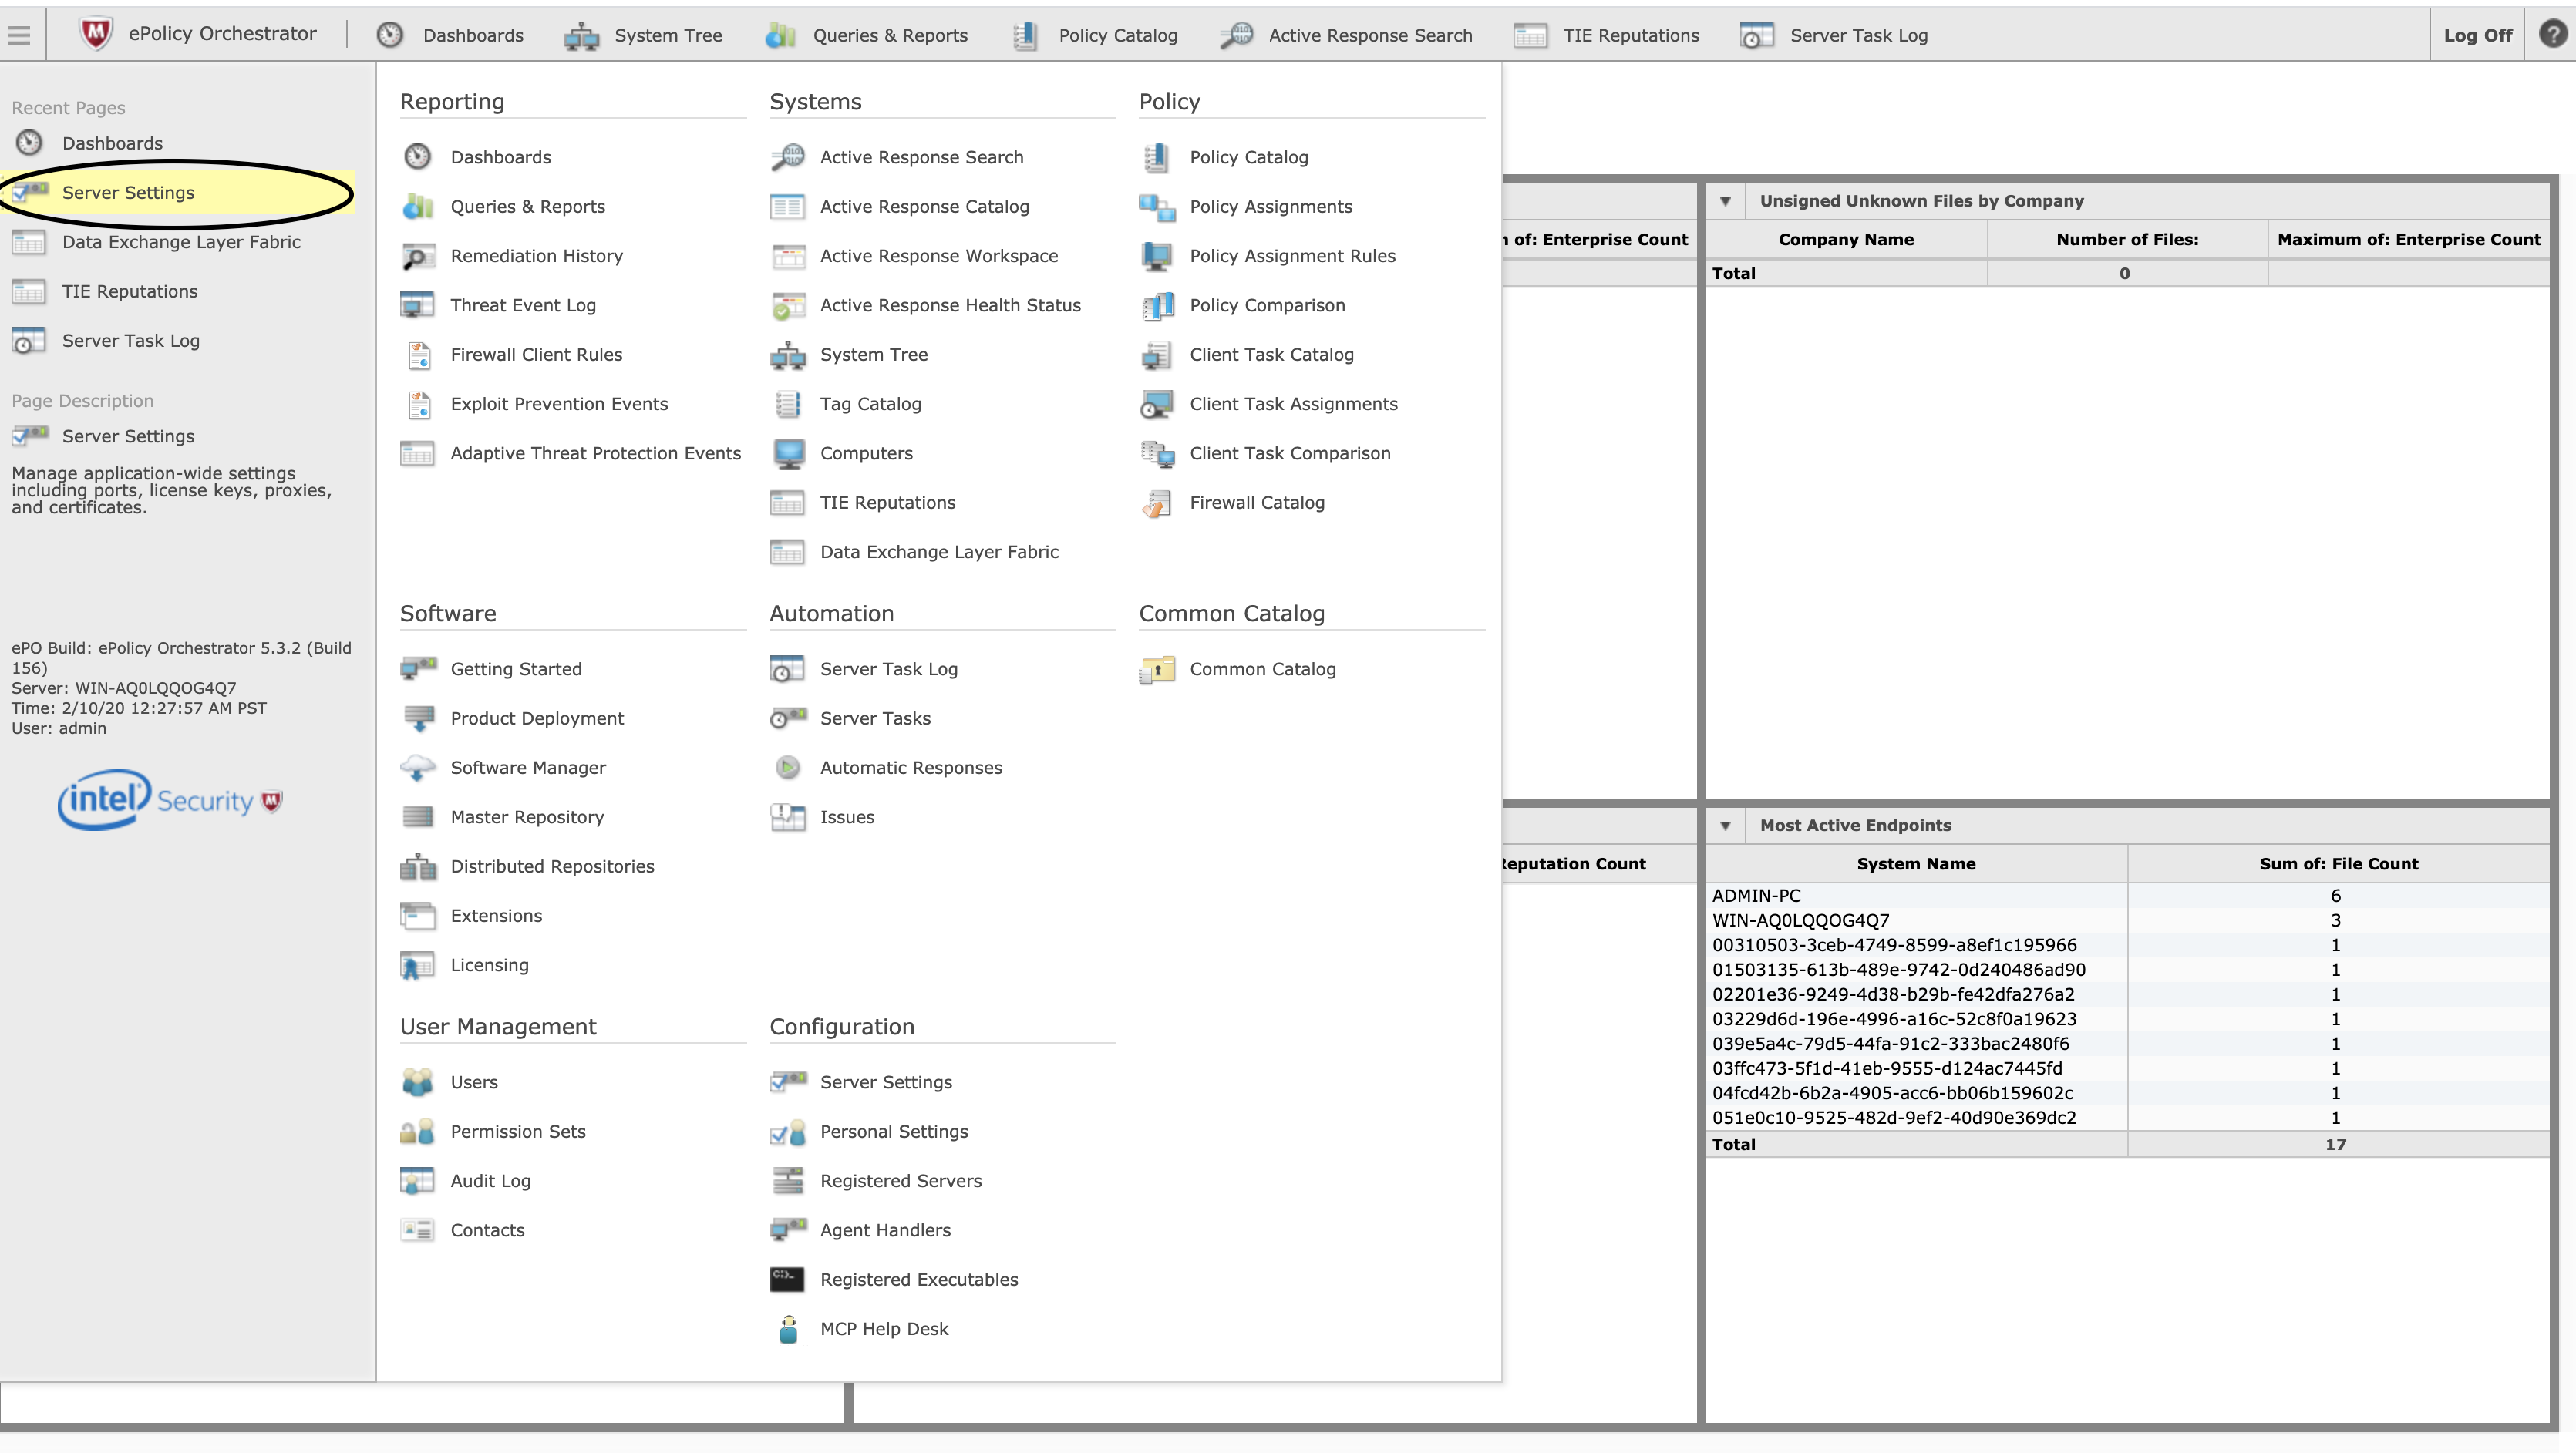Screen dimensions: 2576x1453
Task: Click the MCP Help Desk person icon
Action: pos(788,1329)
